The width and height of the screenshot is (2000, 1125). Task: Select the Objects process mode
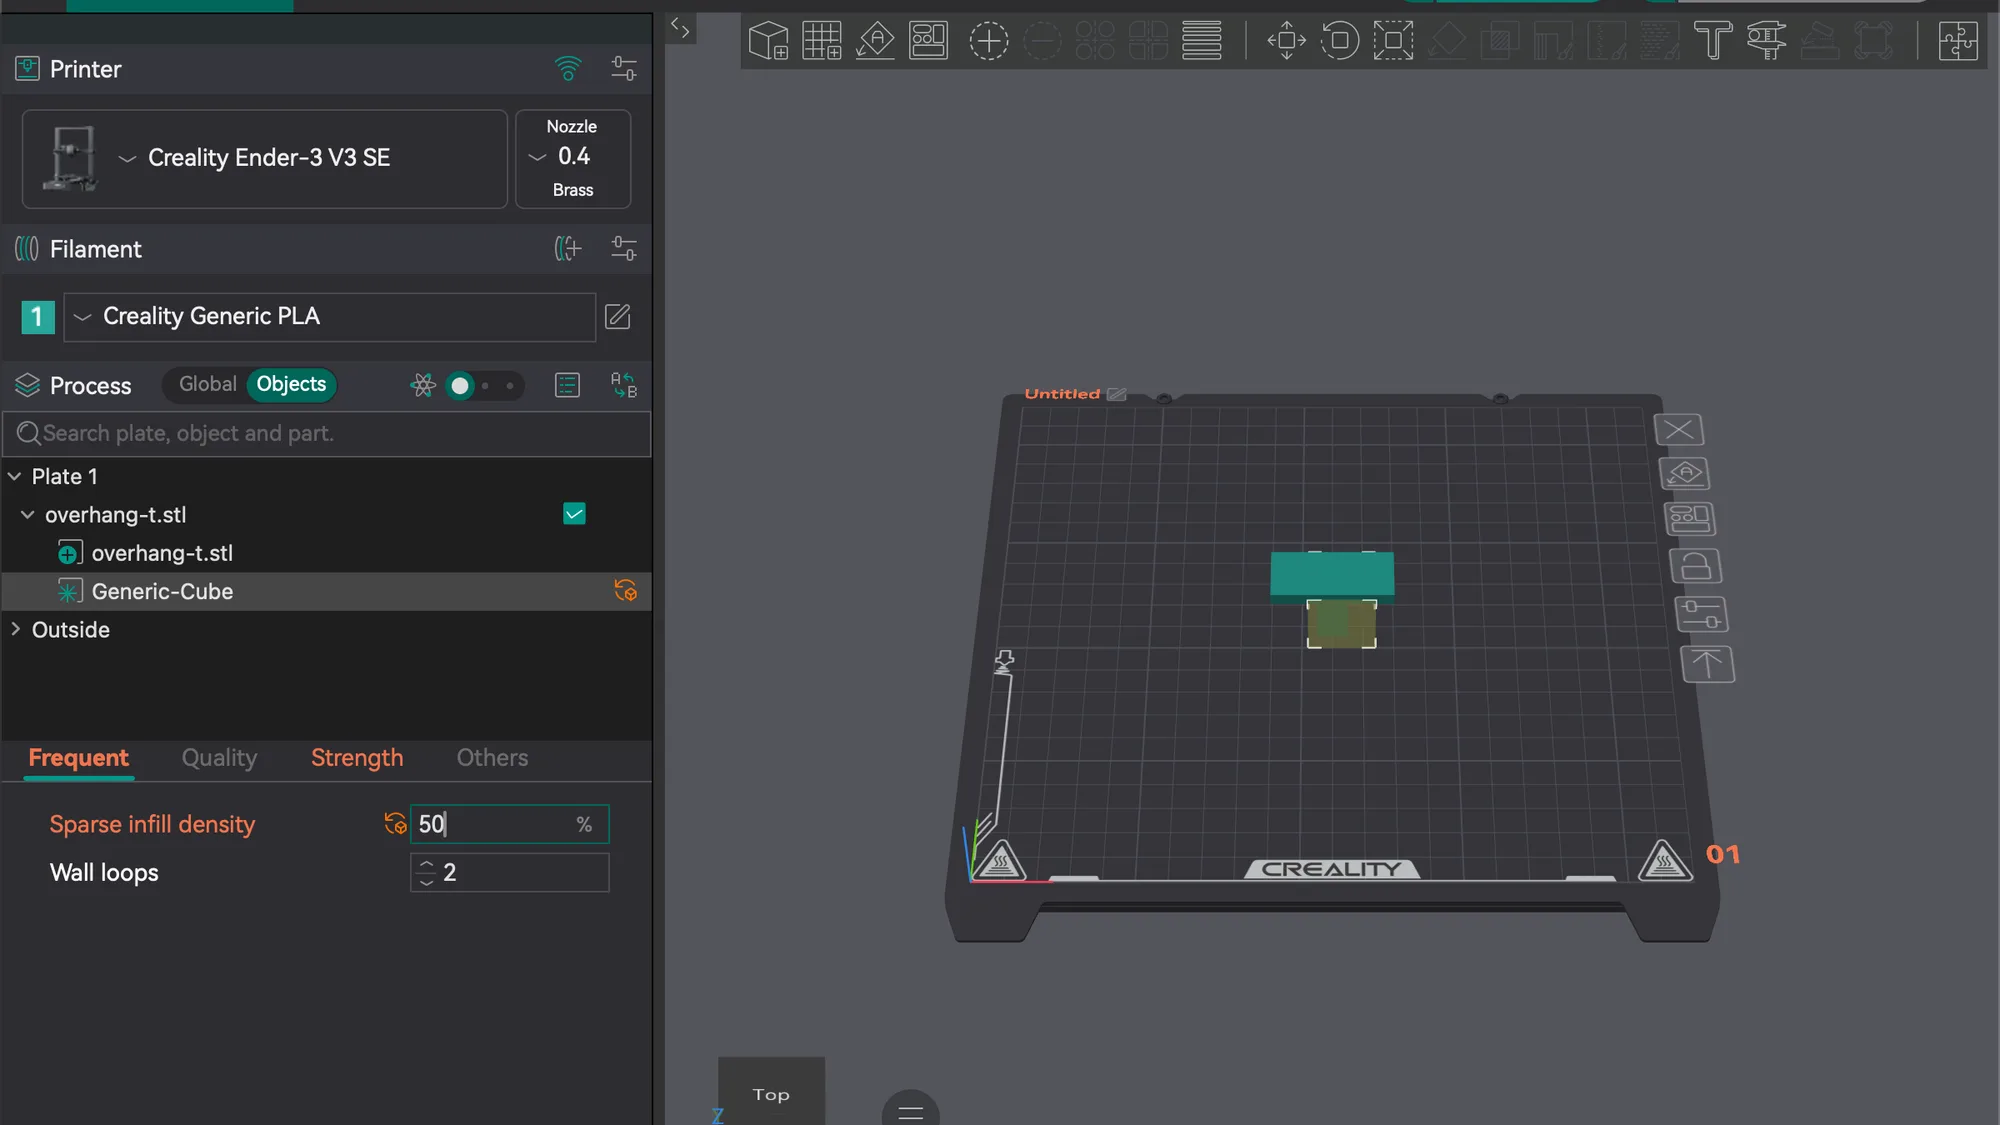291,384
